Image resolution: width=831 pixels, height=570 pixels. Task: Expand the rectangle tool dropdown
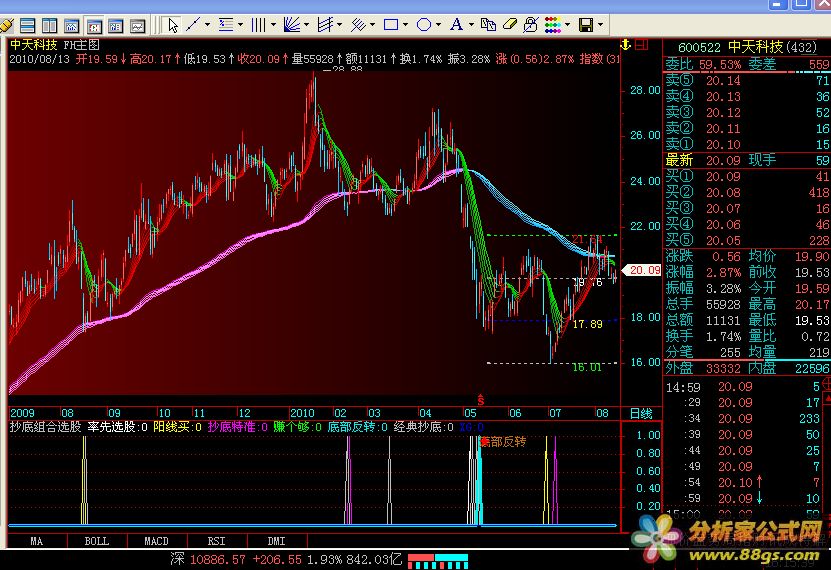[405, 25]
